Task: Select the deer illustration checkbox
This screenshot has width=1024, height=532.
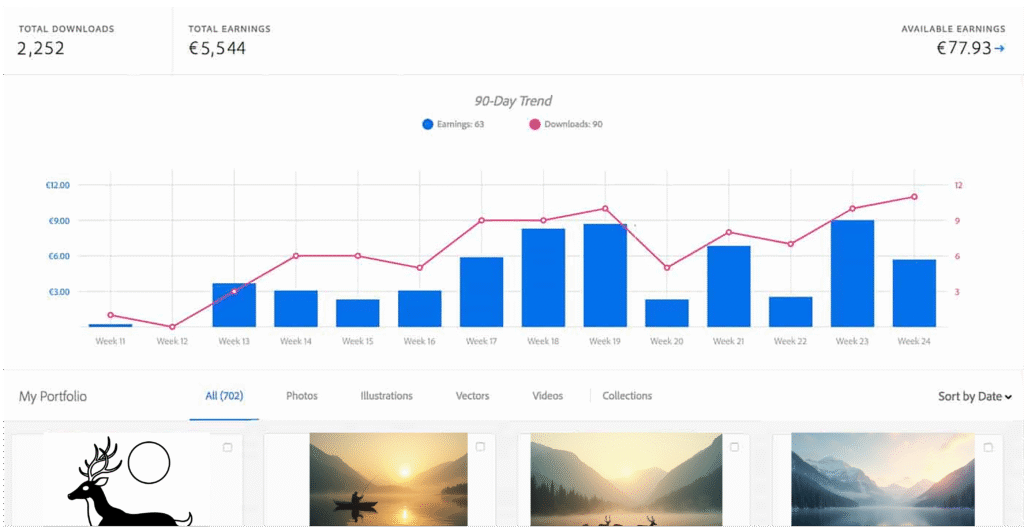Action: (227, 447)
